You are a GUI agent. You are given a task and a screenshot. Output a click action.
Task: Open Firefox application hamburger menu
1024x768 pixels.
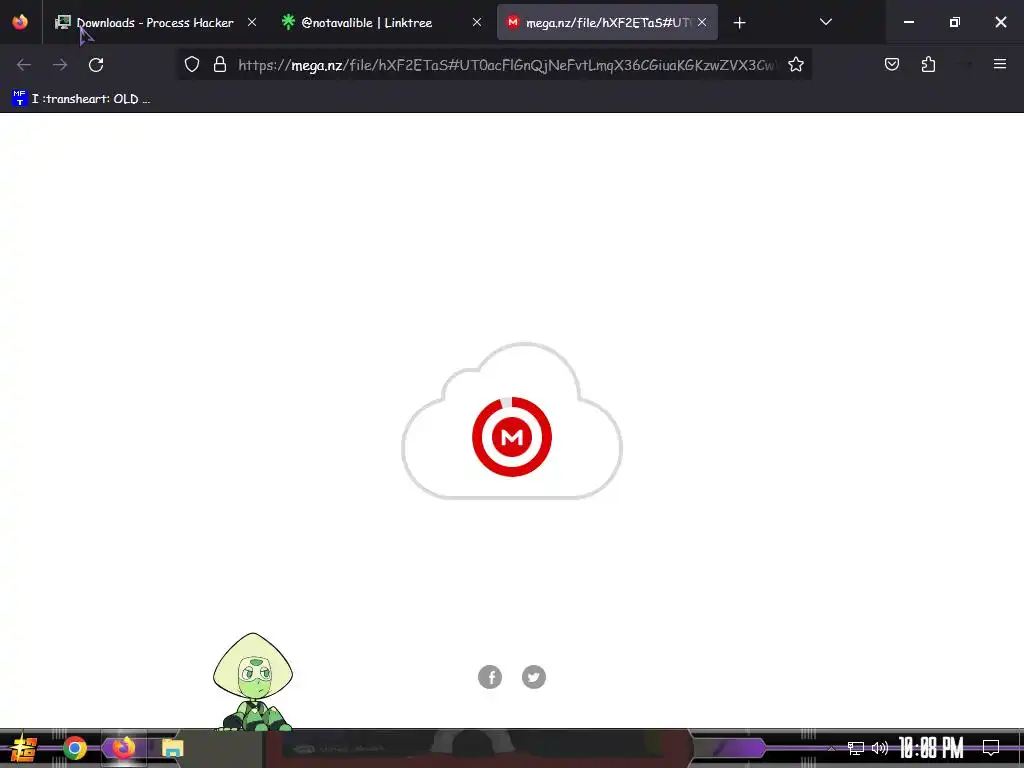click(x=999, y=64)
